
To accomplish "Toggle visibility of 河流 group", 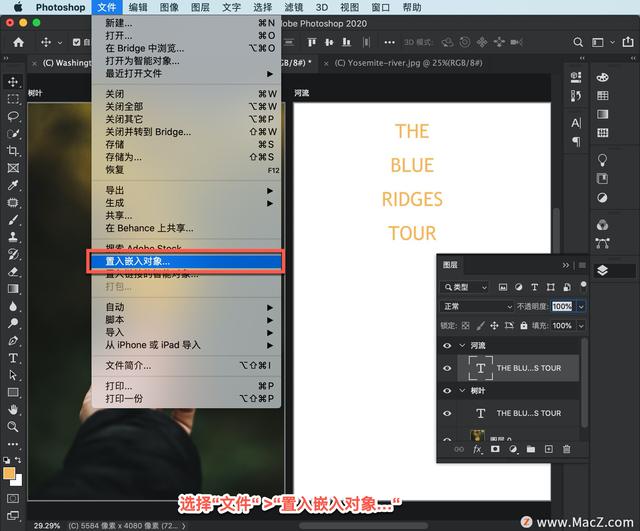I will tap(447, 346).
